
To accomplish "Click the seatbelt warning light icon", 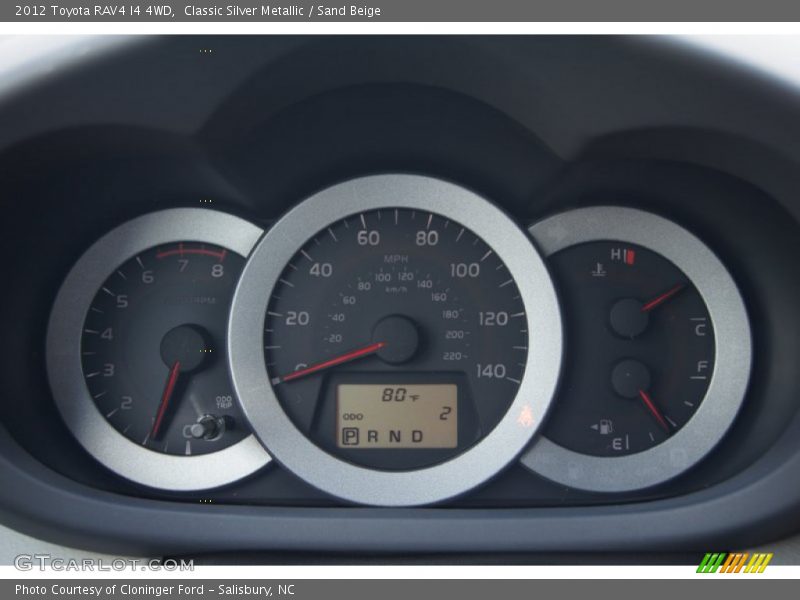I will click(x=526, y=416).
